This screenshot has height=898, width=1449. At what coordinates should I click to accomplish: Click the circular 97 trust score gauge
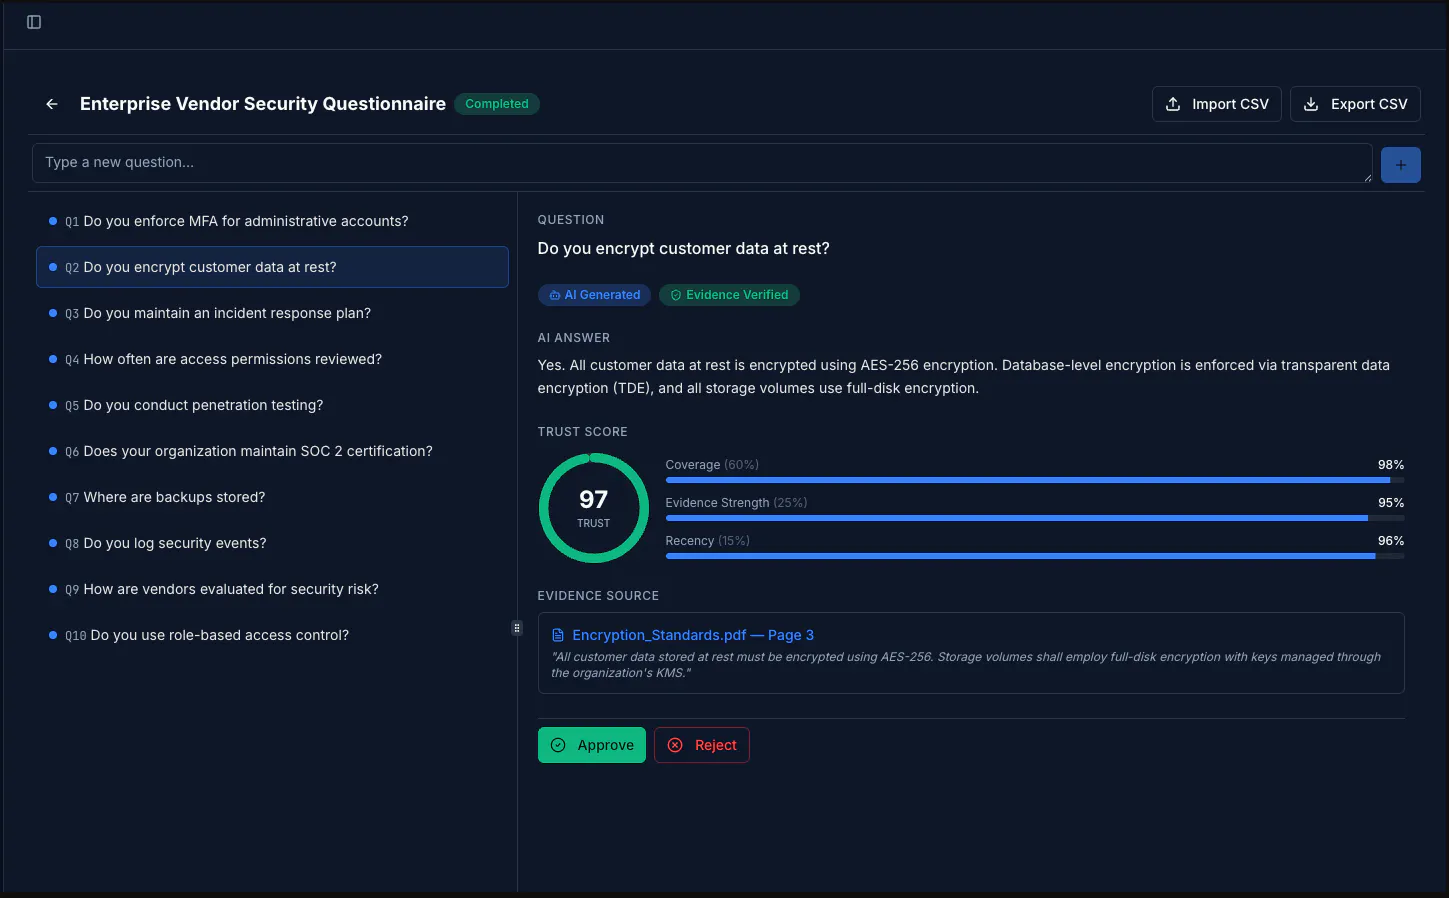pos(594,508)
